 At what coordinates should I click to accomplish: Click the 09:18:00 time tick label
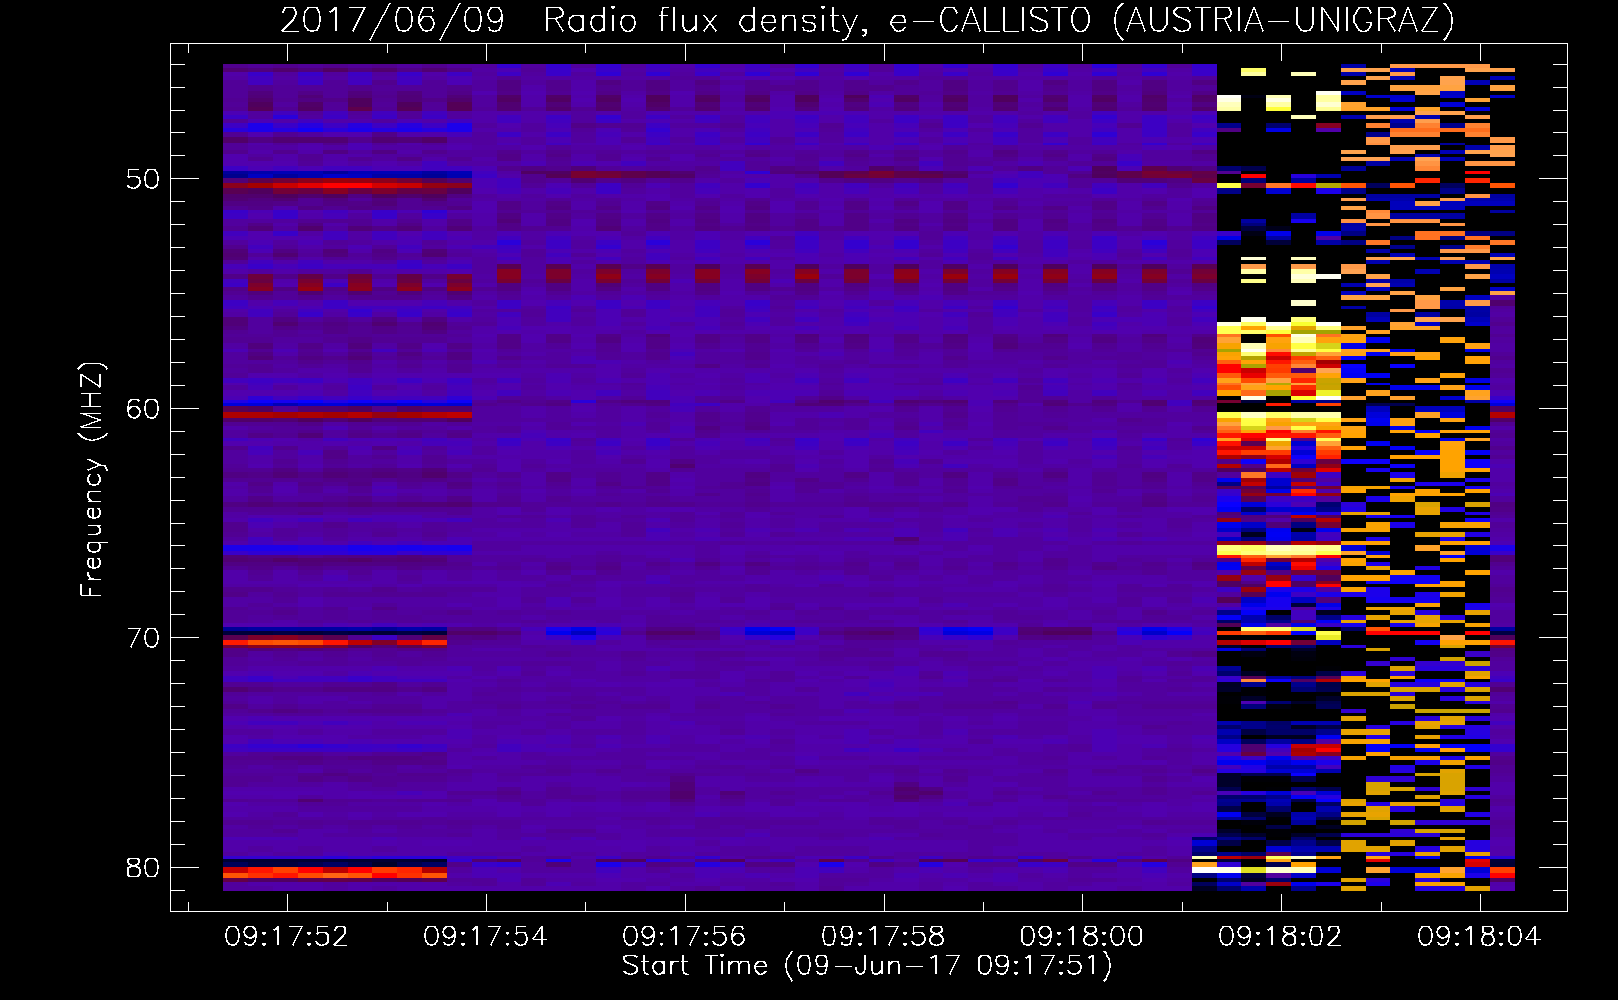click(1081, 937)
